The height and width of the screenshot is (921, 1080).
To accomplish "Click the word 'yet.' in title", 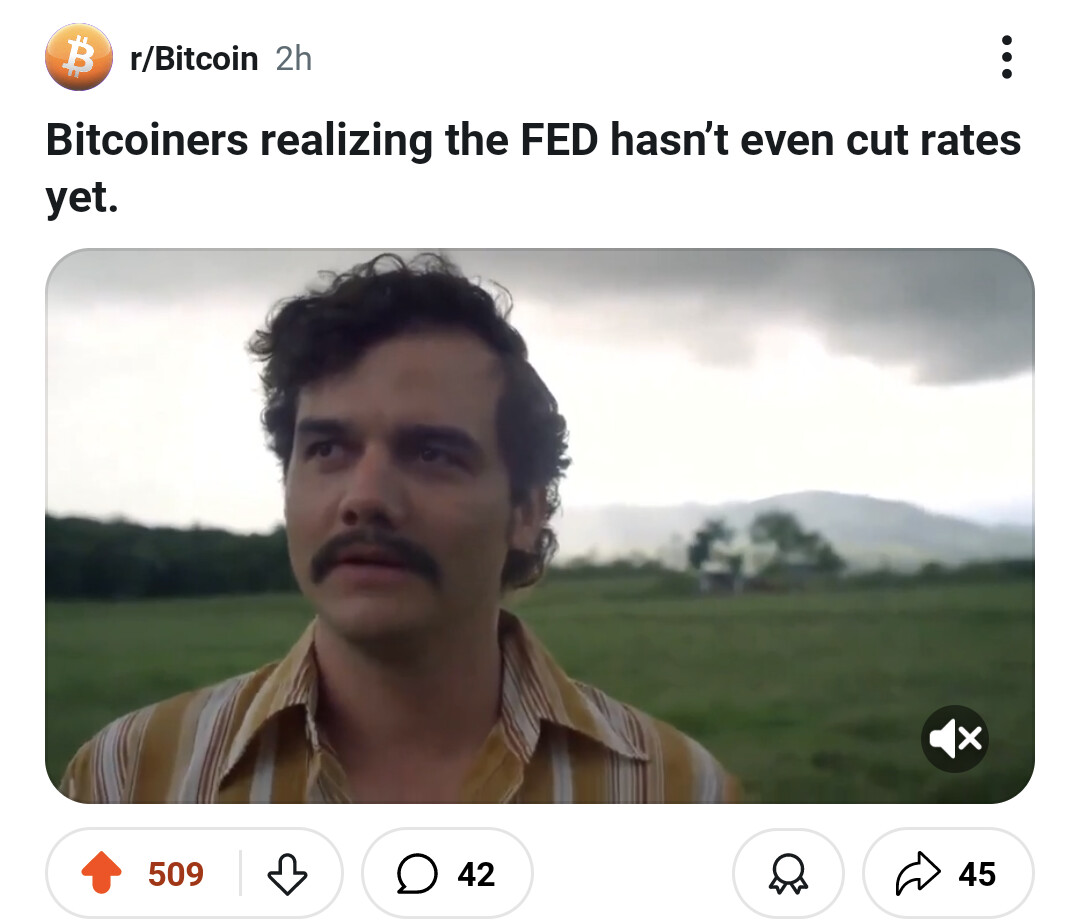I will coord(82,197).
